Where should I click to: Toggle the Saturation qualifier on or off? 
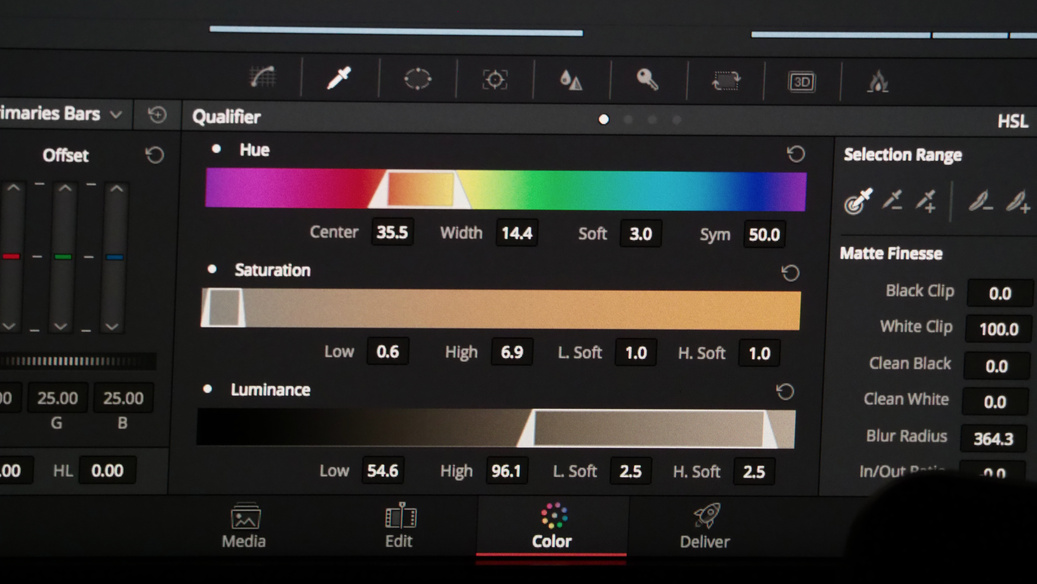(x=212, y=269)
